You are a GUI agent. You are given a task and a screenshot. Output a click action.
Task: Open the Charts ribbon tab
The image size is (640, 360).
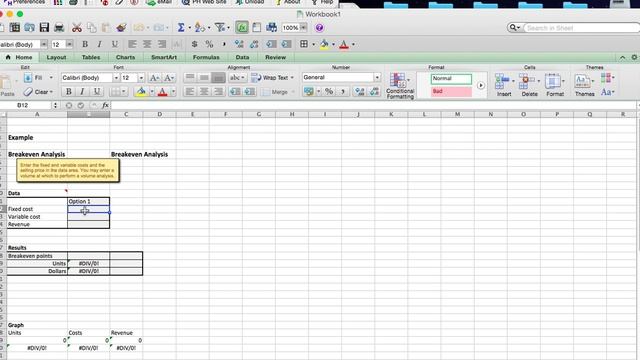(125, 58)
